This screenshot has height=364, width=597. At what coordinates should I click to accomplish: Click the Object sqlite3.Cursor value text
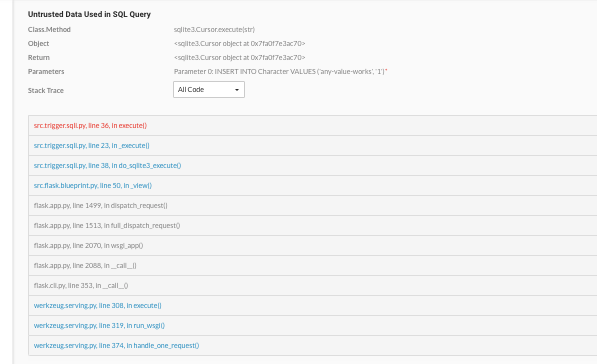point(239,43)
